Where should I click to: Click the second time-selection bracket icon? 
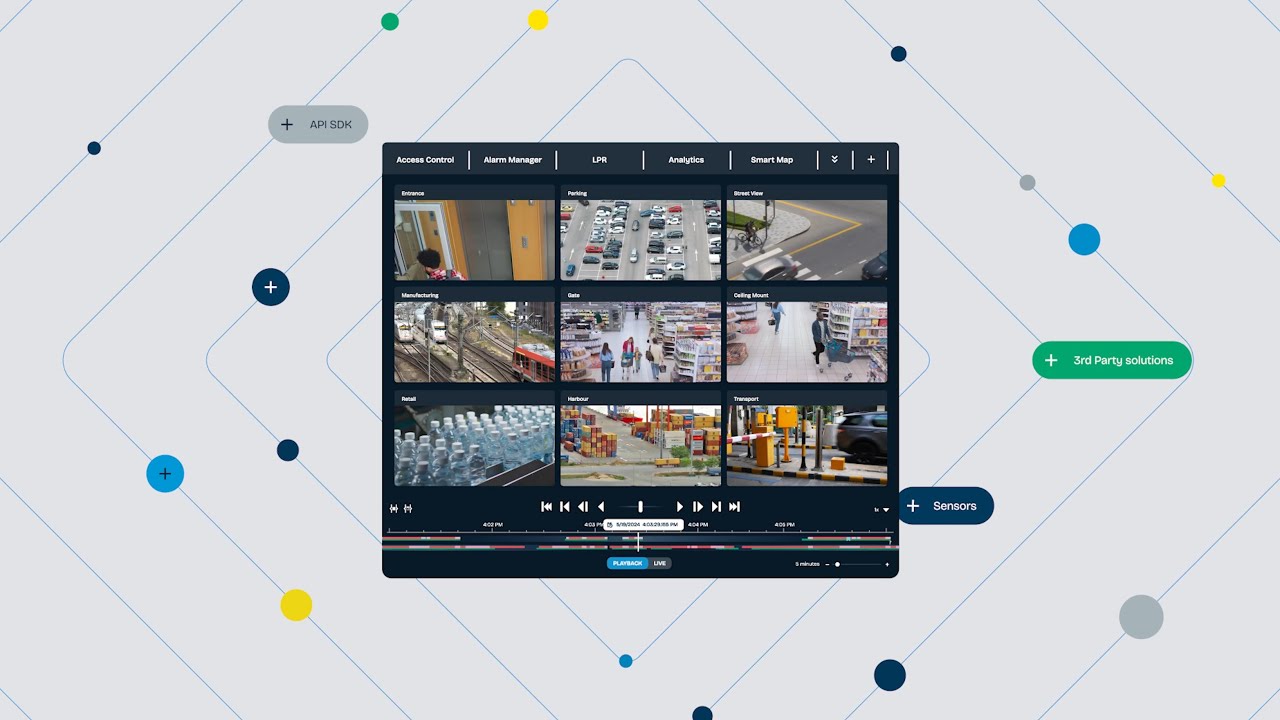[408, 508]
